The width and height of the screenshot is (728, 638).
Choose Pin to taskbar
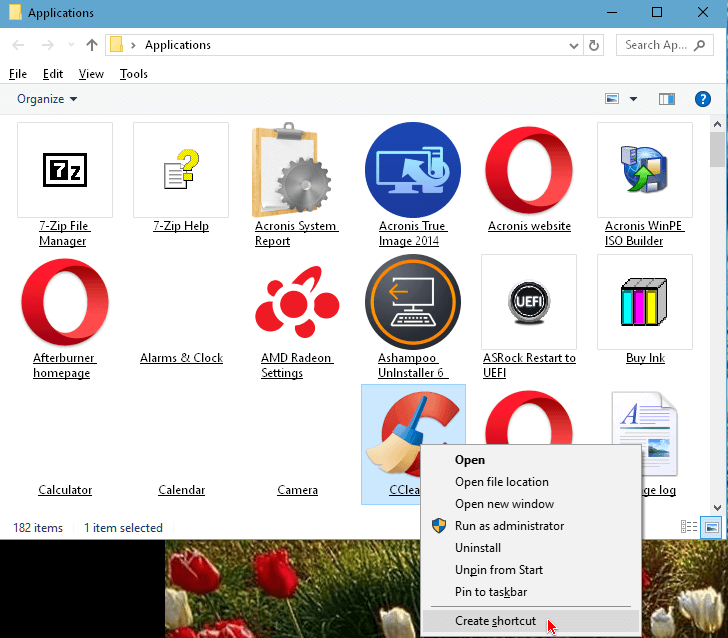[531, 592]
